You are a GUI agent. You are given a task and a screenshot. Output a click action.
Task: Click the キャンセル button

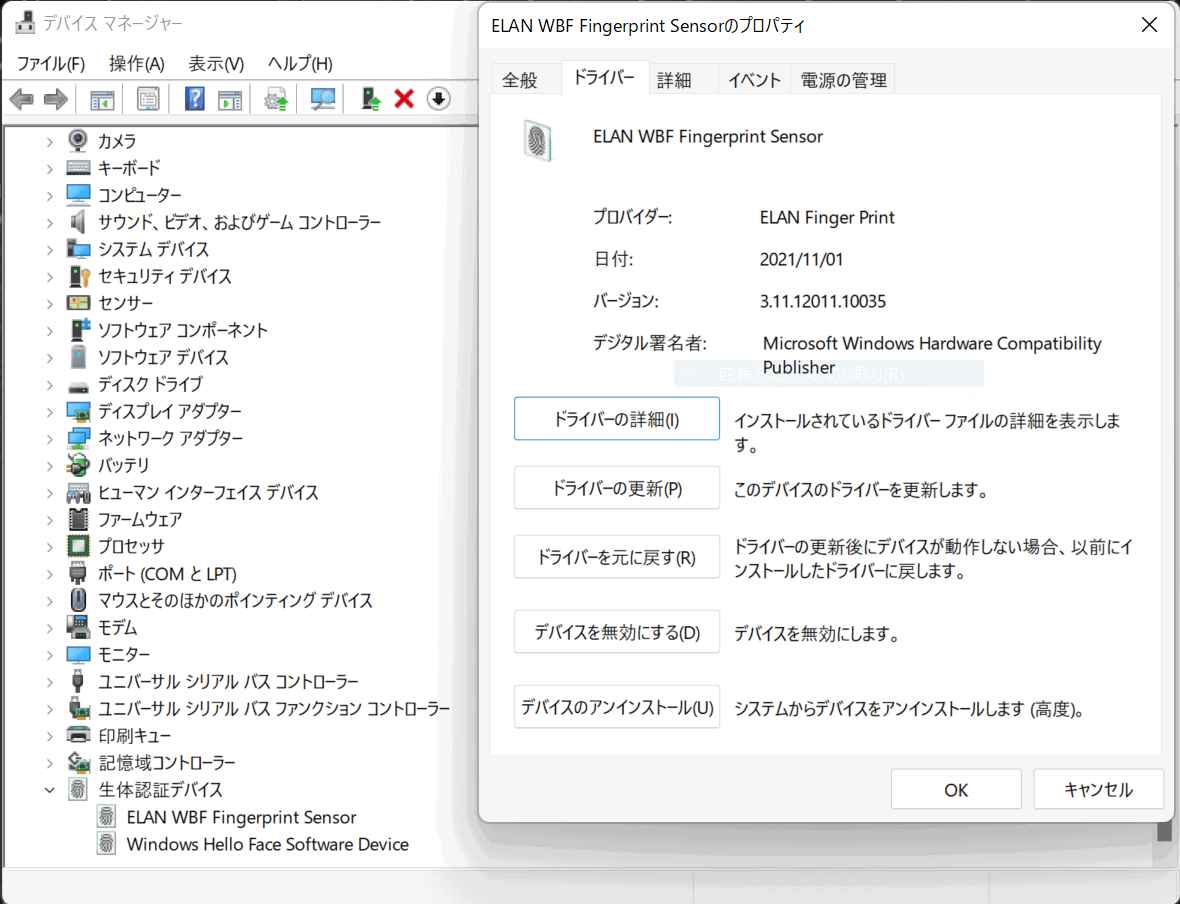pos(1098,790)
